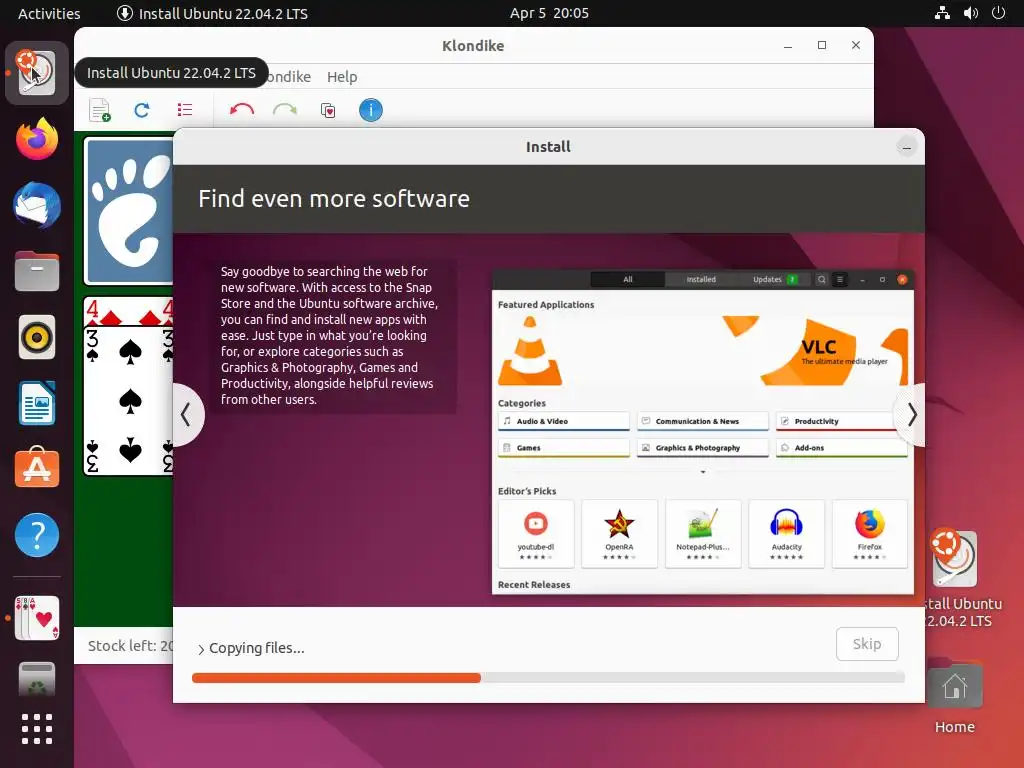Redo the Klondike move with green arrow
The image size is (1024, 768).
click(285, 110)
